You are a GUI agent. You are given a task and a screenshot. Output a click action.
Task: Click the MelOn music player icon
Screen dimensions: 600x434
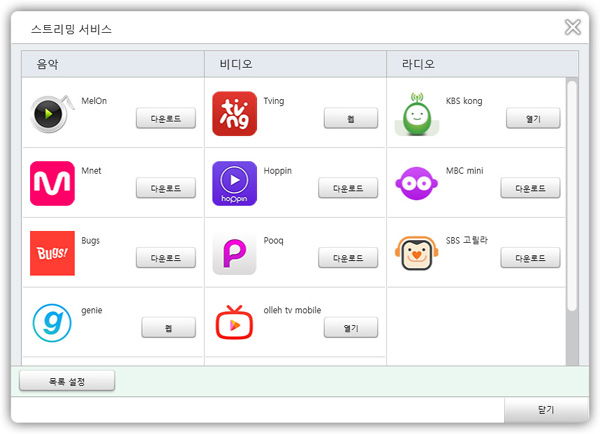(52, 114)
